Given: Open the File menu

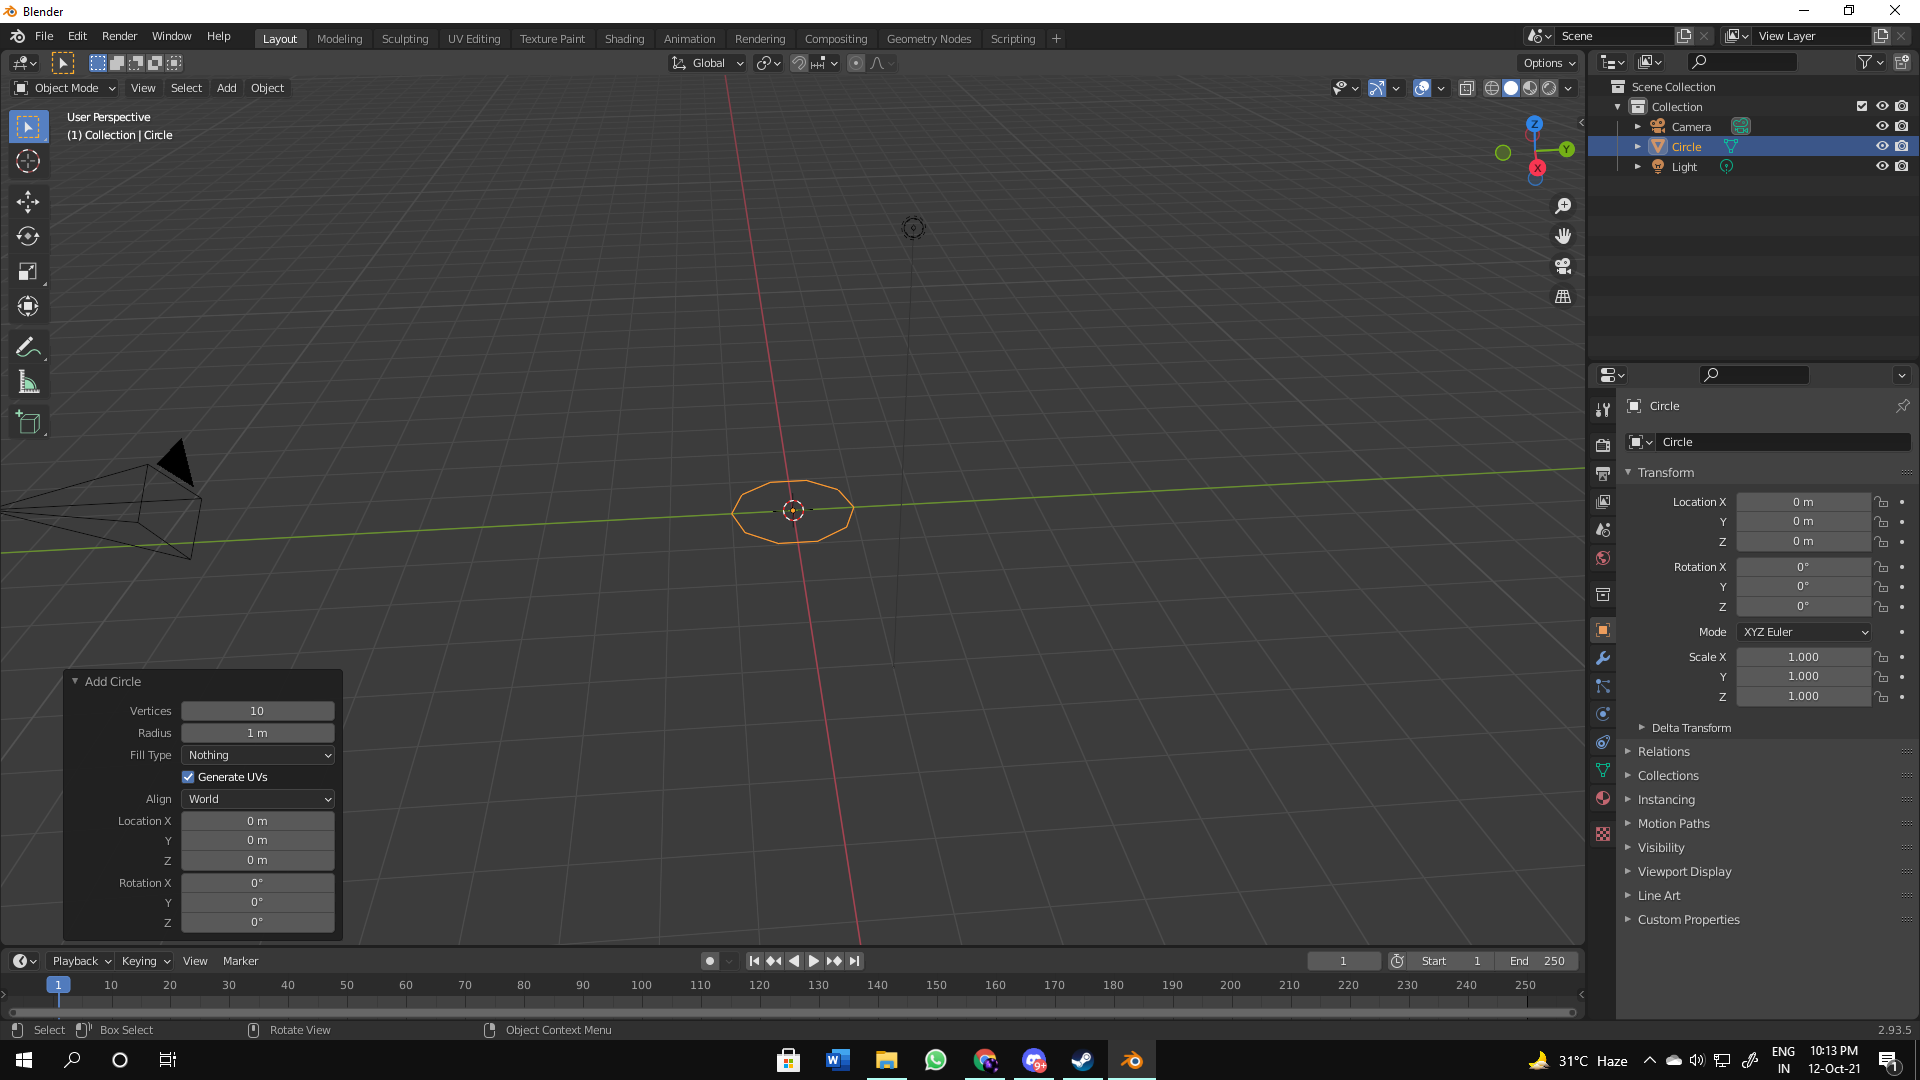Looking at the screenshot, I should coord(44,36).
